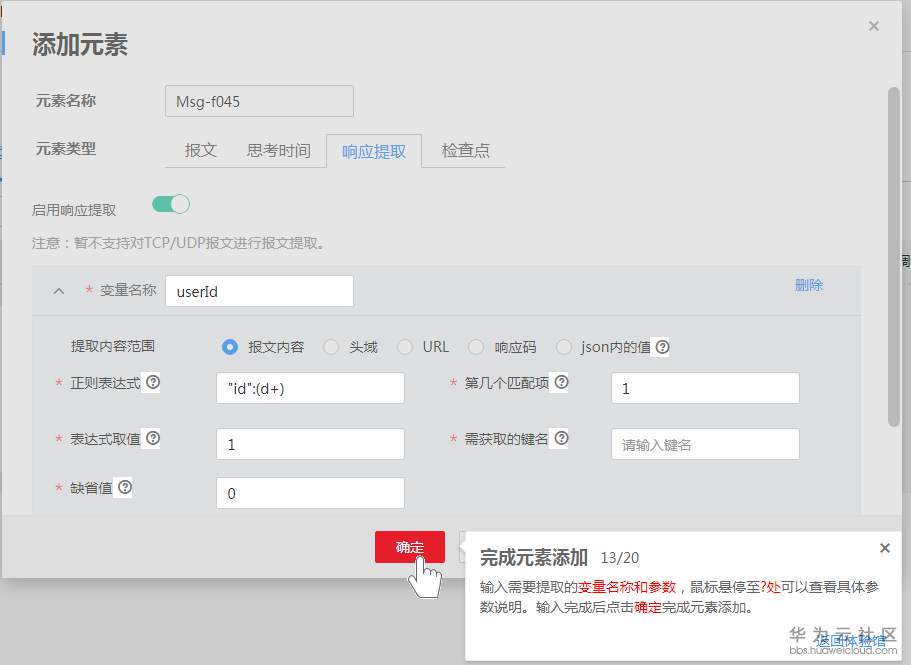The height and width of the screenshot is (665, 911).
Task: Close the 添加元素 dialog with the X
Action: 873,26
